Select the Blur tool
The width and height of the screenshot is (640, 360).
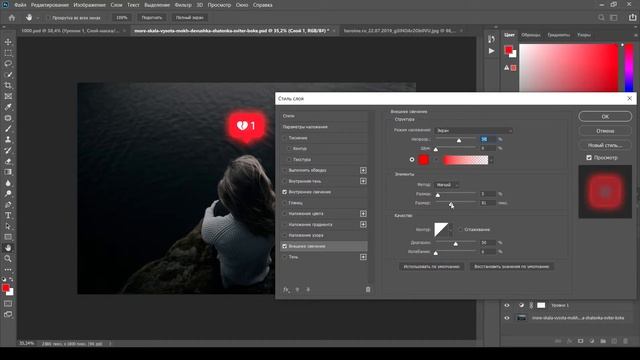pos(8,183)
